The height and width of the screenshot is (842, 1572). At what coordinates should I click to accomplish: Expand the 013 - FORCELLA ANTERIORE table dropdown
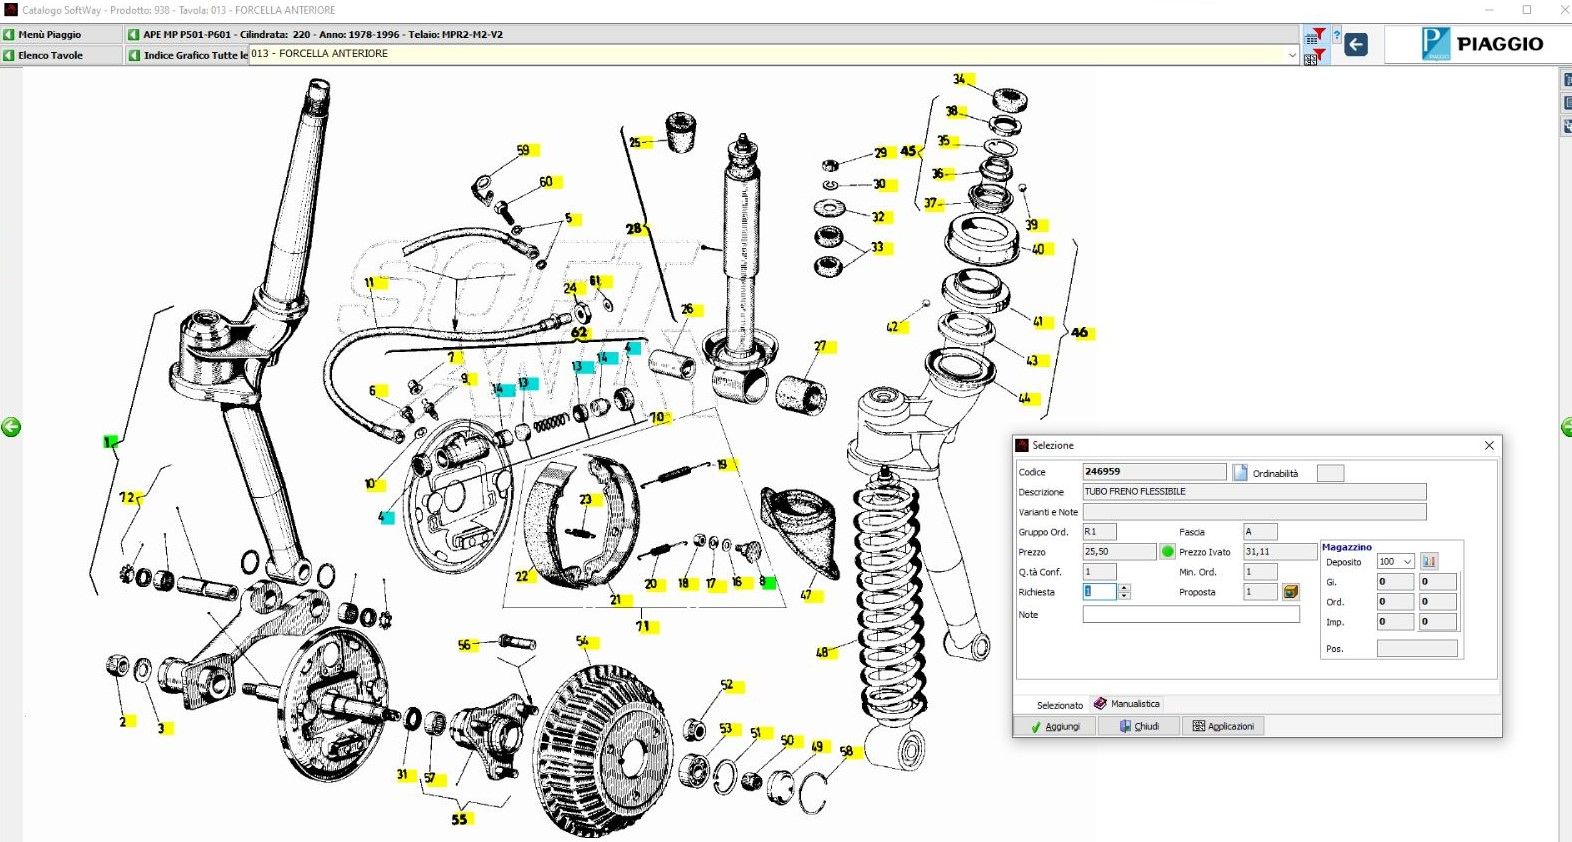(1292, 55)
